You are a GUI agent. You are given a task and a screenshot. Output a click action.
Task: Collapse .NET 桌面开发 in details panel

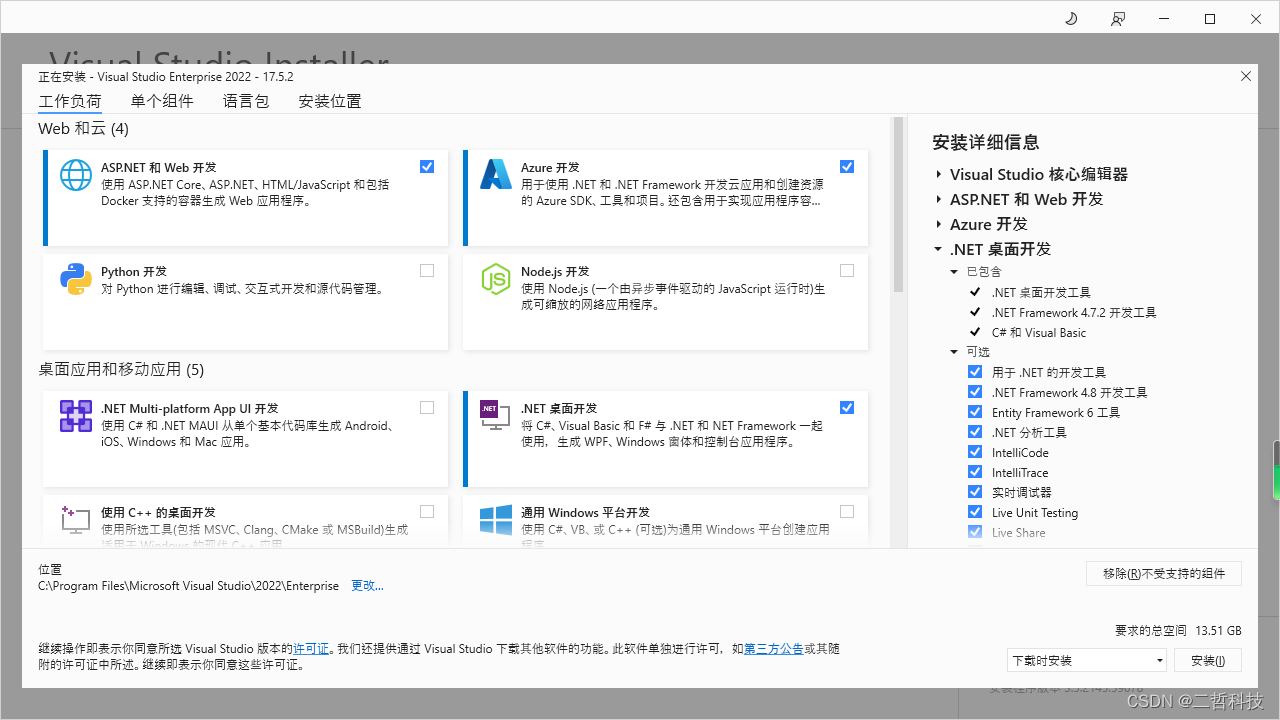click(x=939, y=249)
